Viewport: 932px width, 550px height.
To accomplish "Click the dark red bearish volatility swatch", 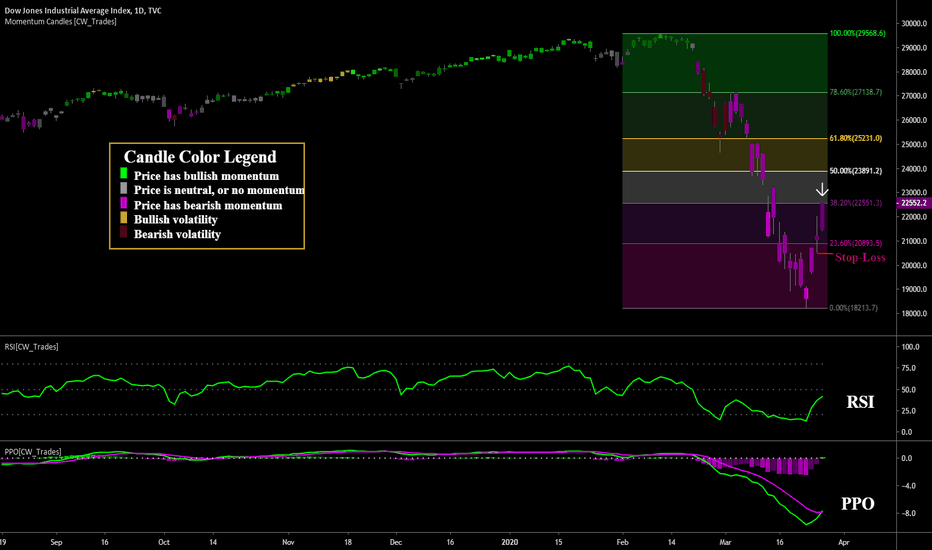I will [124, 232].
